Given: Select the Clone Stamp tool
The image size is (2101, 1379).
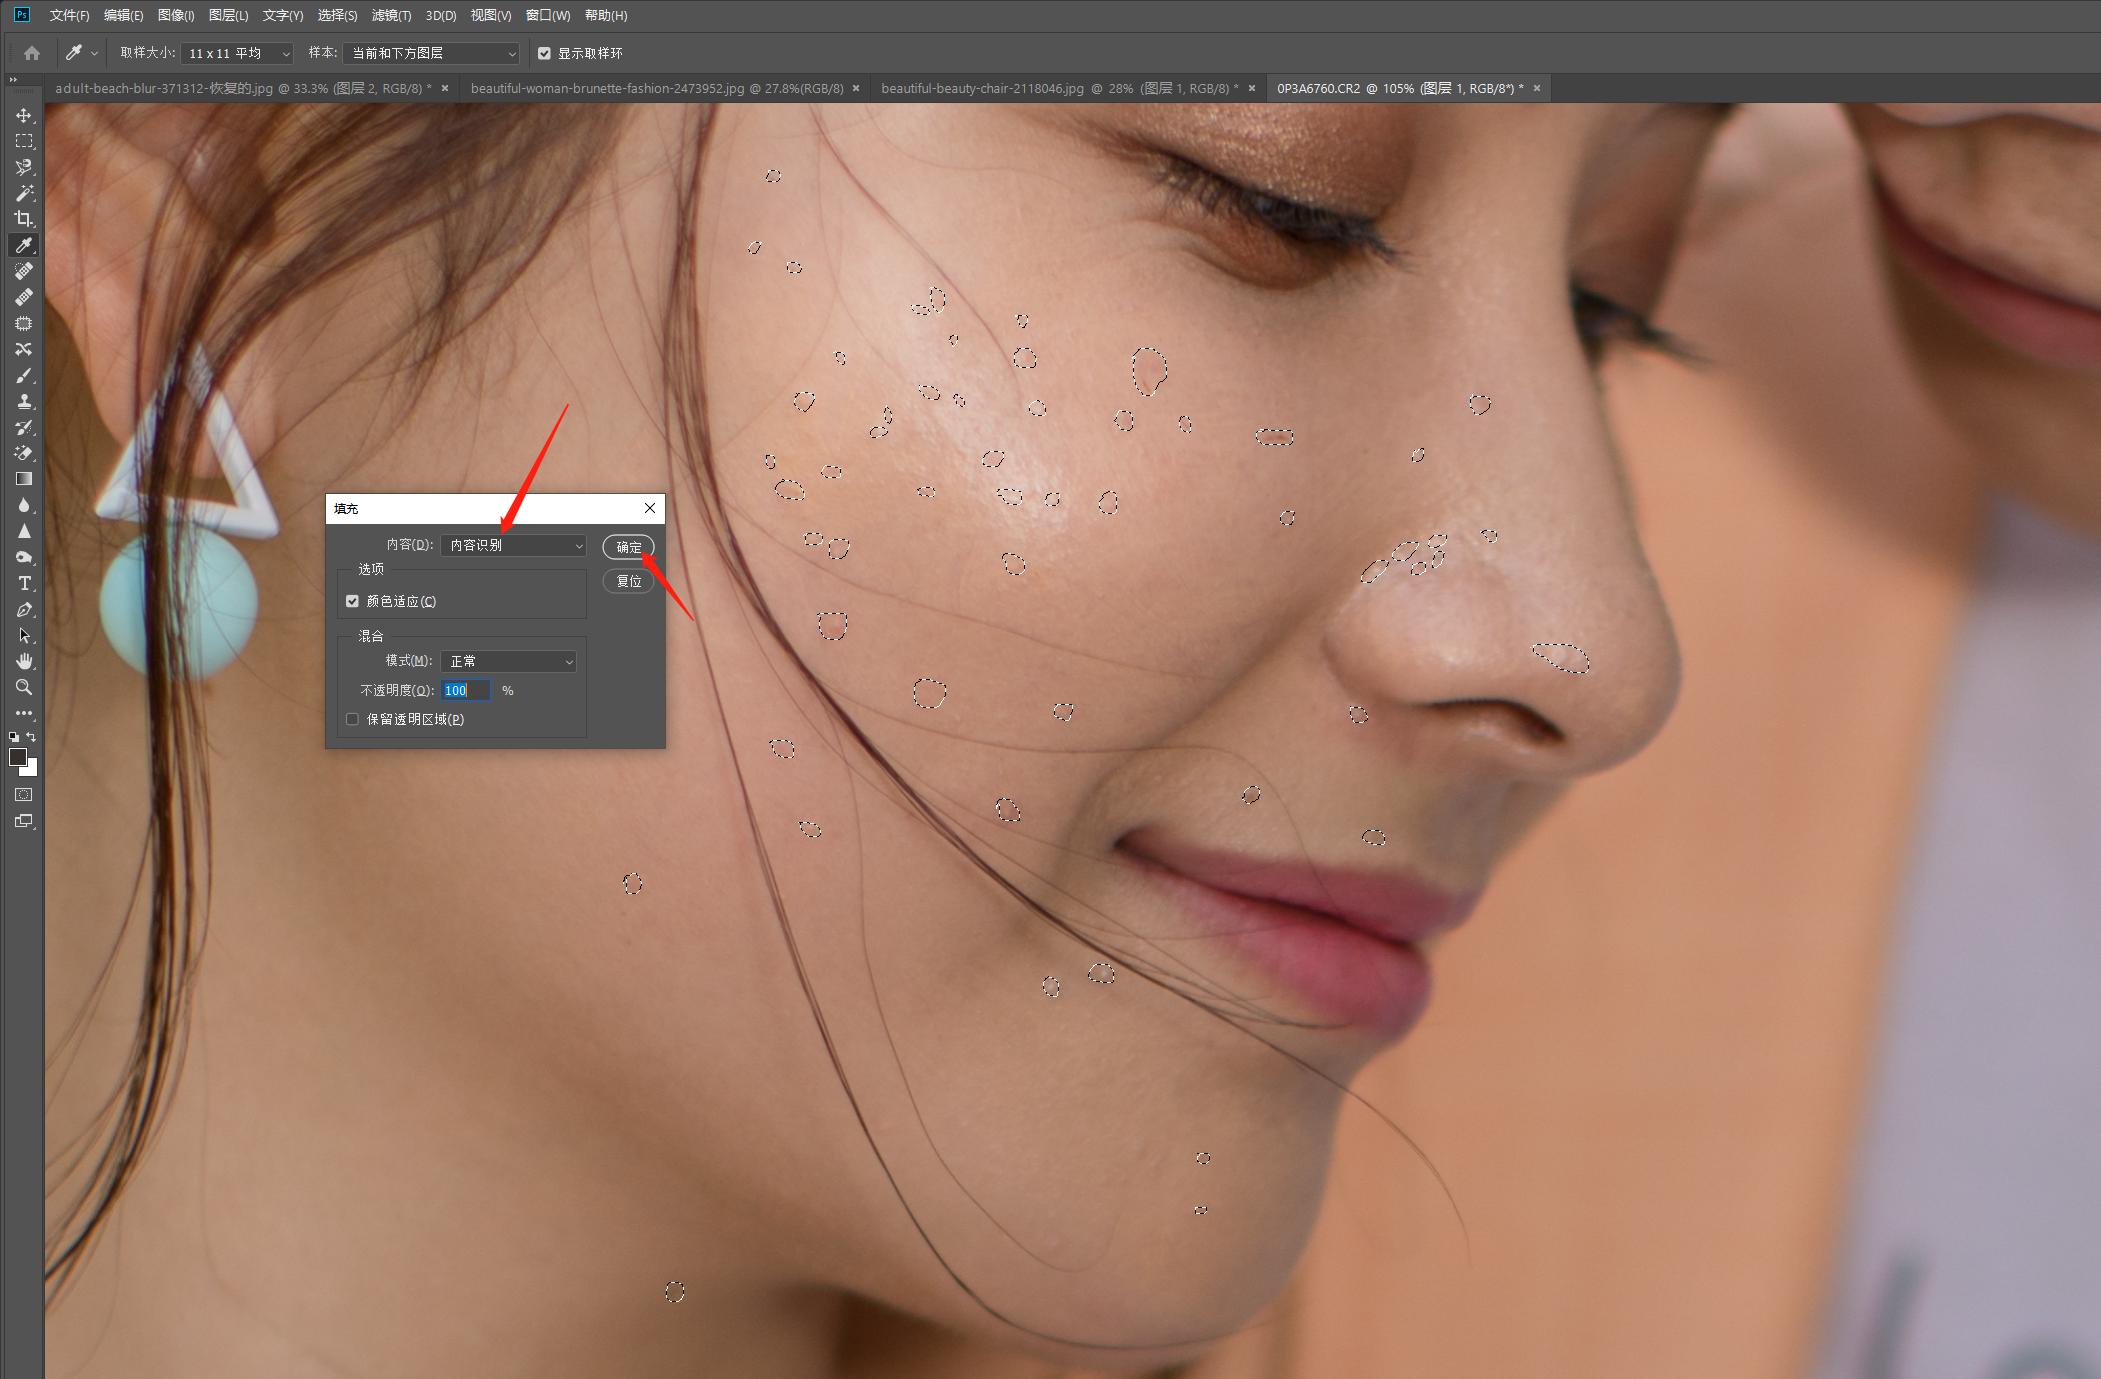Looking at the screenshot, I should pyautogui.click(x=24, y=401).
